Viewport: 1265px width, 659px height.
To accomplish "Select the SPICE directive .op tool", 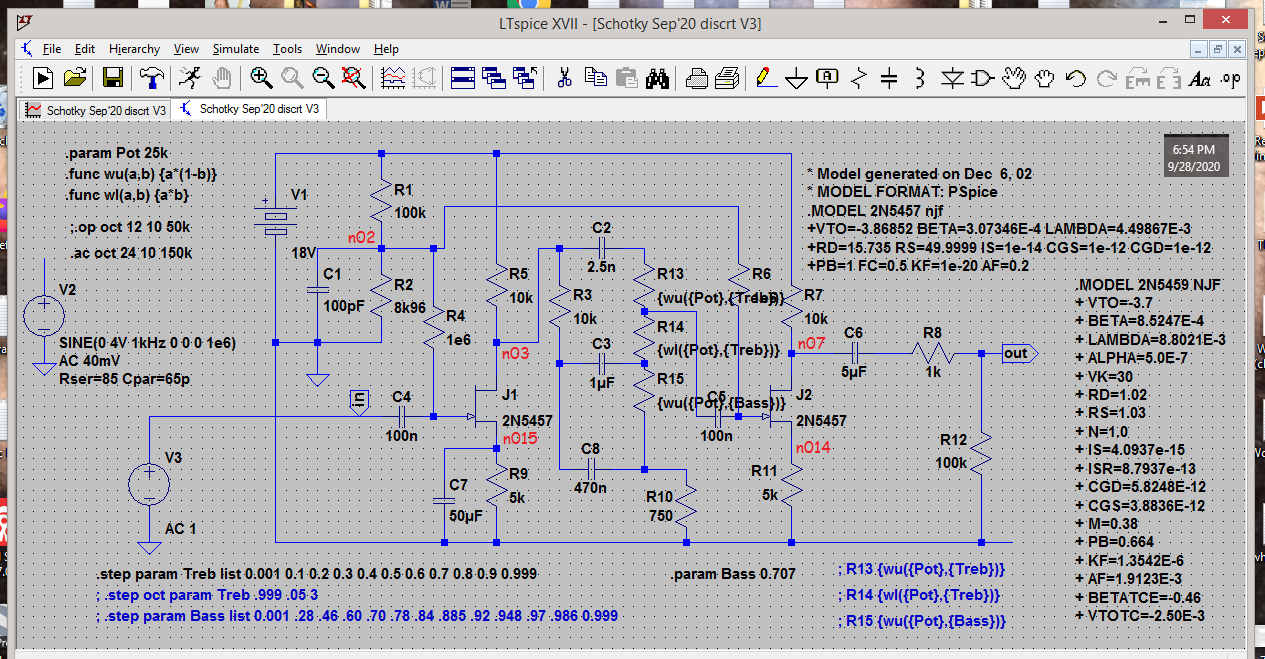I will [1231, 77].
